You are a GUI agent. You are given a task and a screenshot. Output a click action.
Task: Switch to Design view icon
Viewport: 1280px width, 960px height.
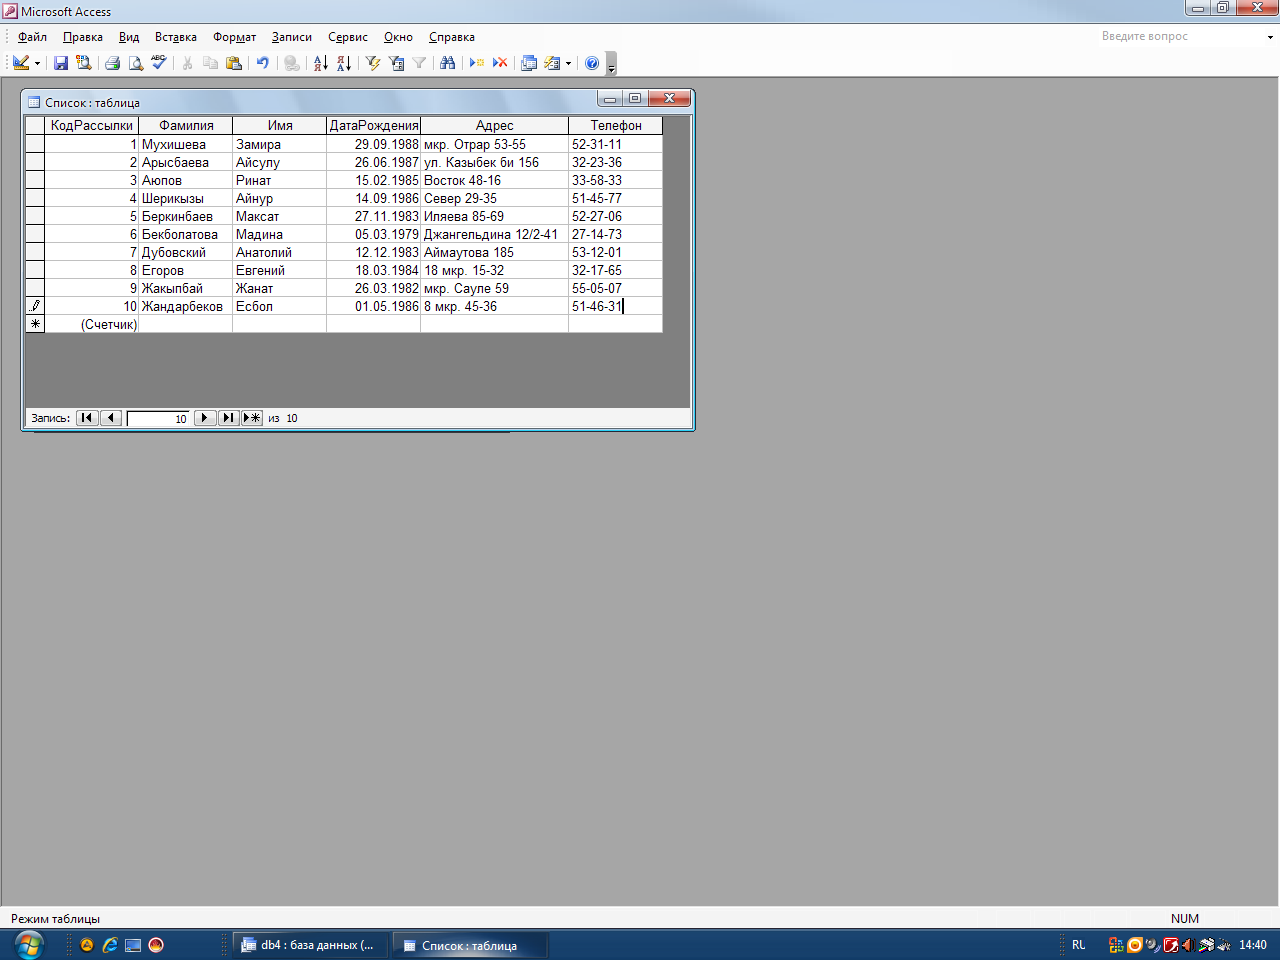click(x=21, y=63)
